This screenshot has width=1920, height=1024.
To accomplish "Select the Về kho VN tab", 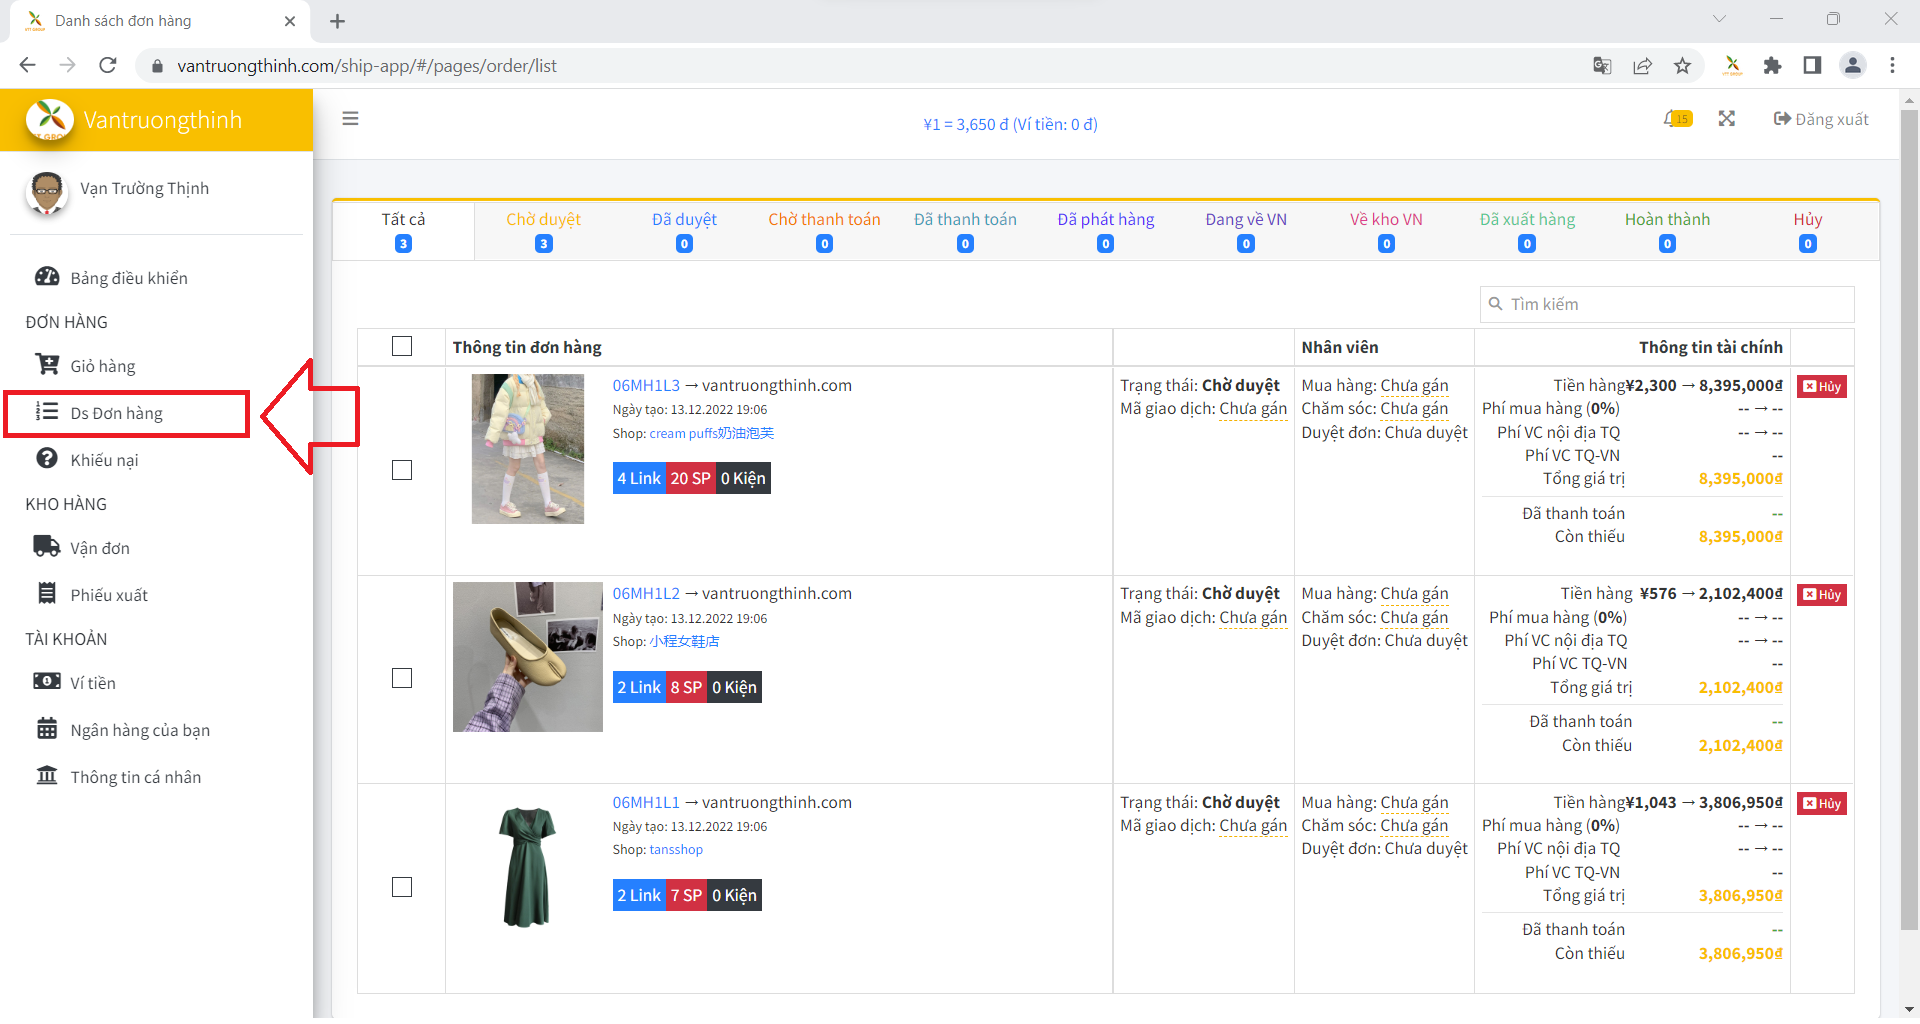I will tap(1386, 231).
